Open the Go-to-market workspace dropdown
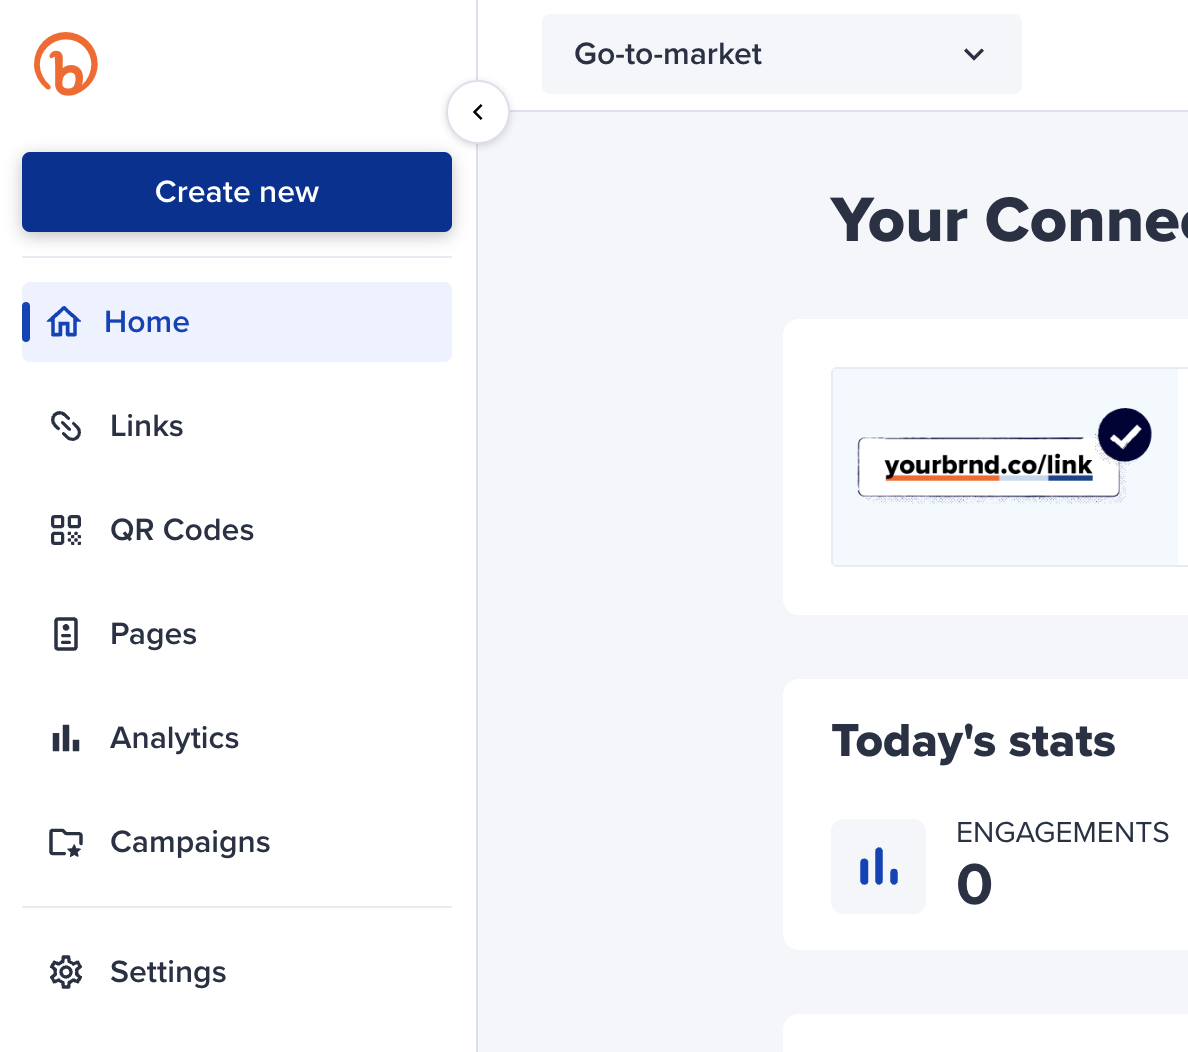This screenshot has height=1052, width=1188. 781,54
